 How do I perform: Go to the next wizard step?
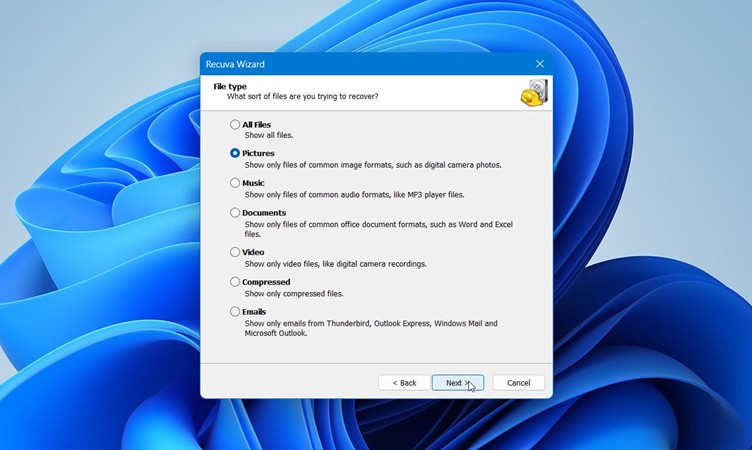pyautogui.click(x=457, y=383)
